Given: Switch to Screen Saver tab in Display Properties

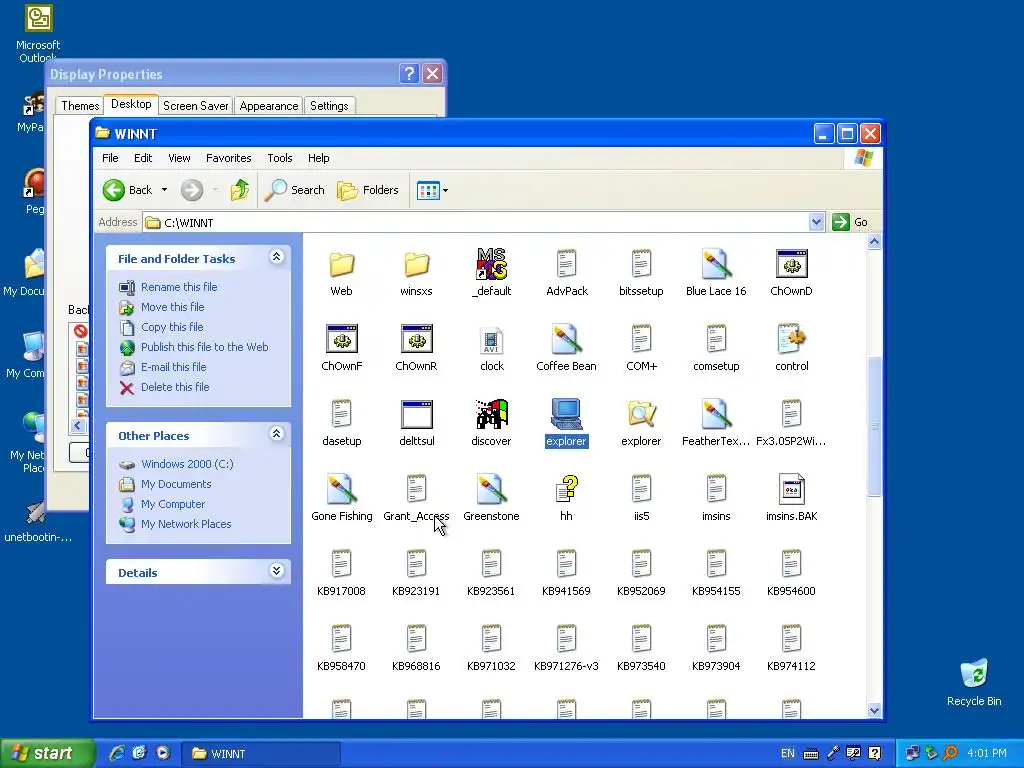Looking at the screenshot, I should tap(195, 106).
